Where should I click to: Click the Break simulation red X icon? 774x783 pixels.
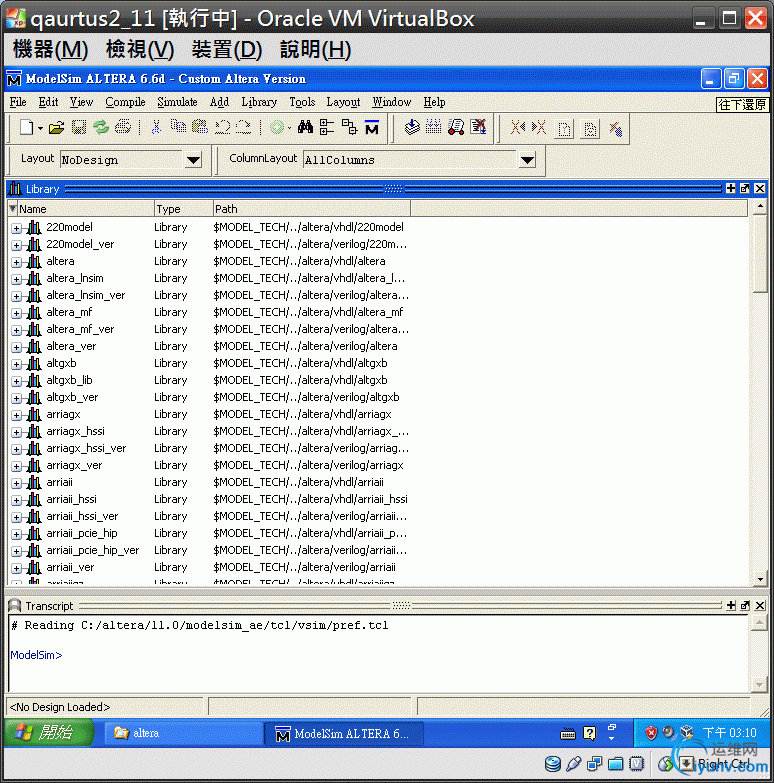click(x=478, y=128)
